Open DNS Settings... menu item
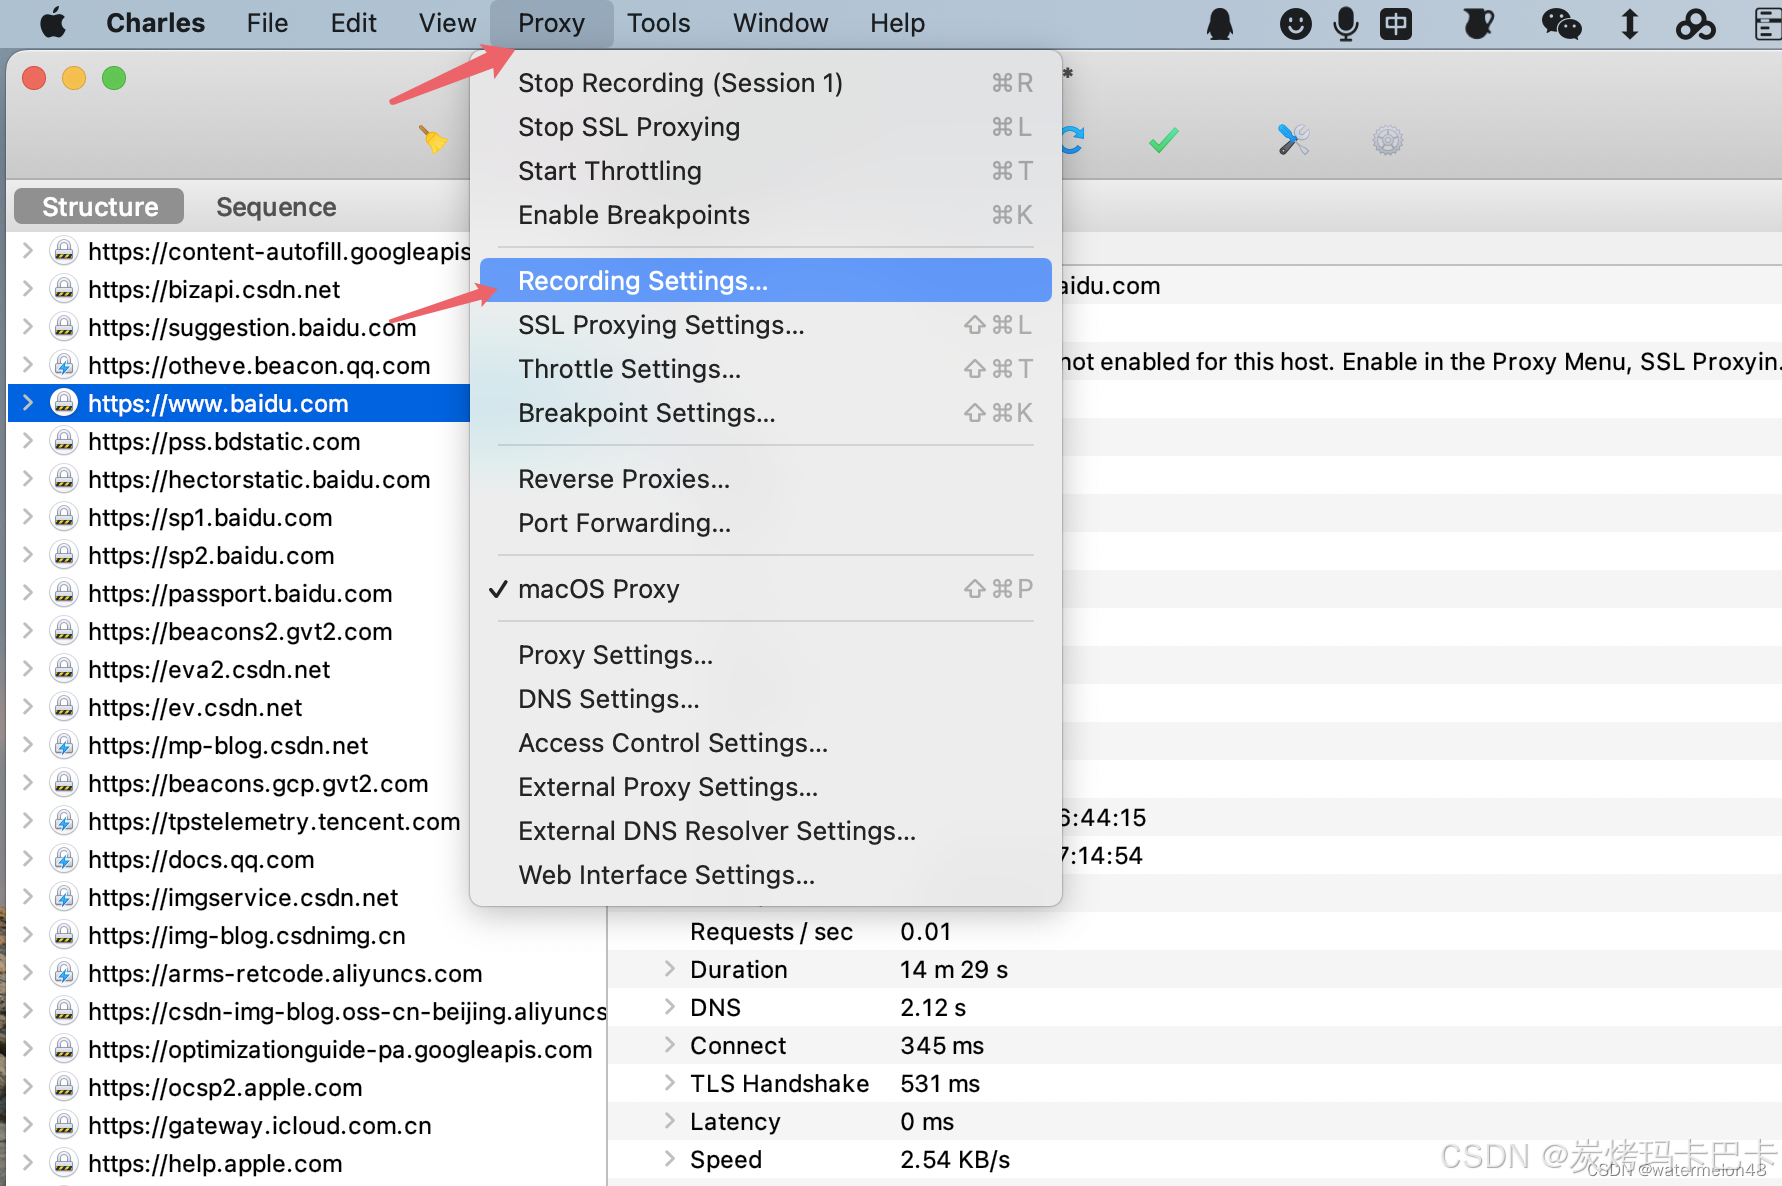1782x1186 pixels. [x=765, y=699]
